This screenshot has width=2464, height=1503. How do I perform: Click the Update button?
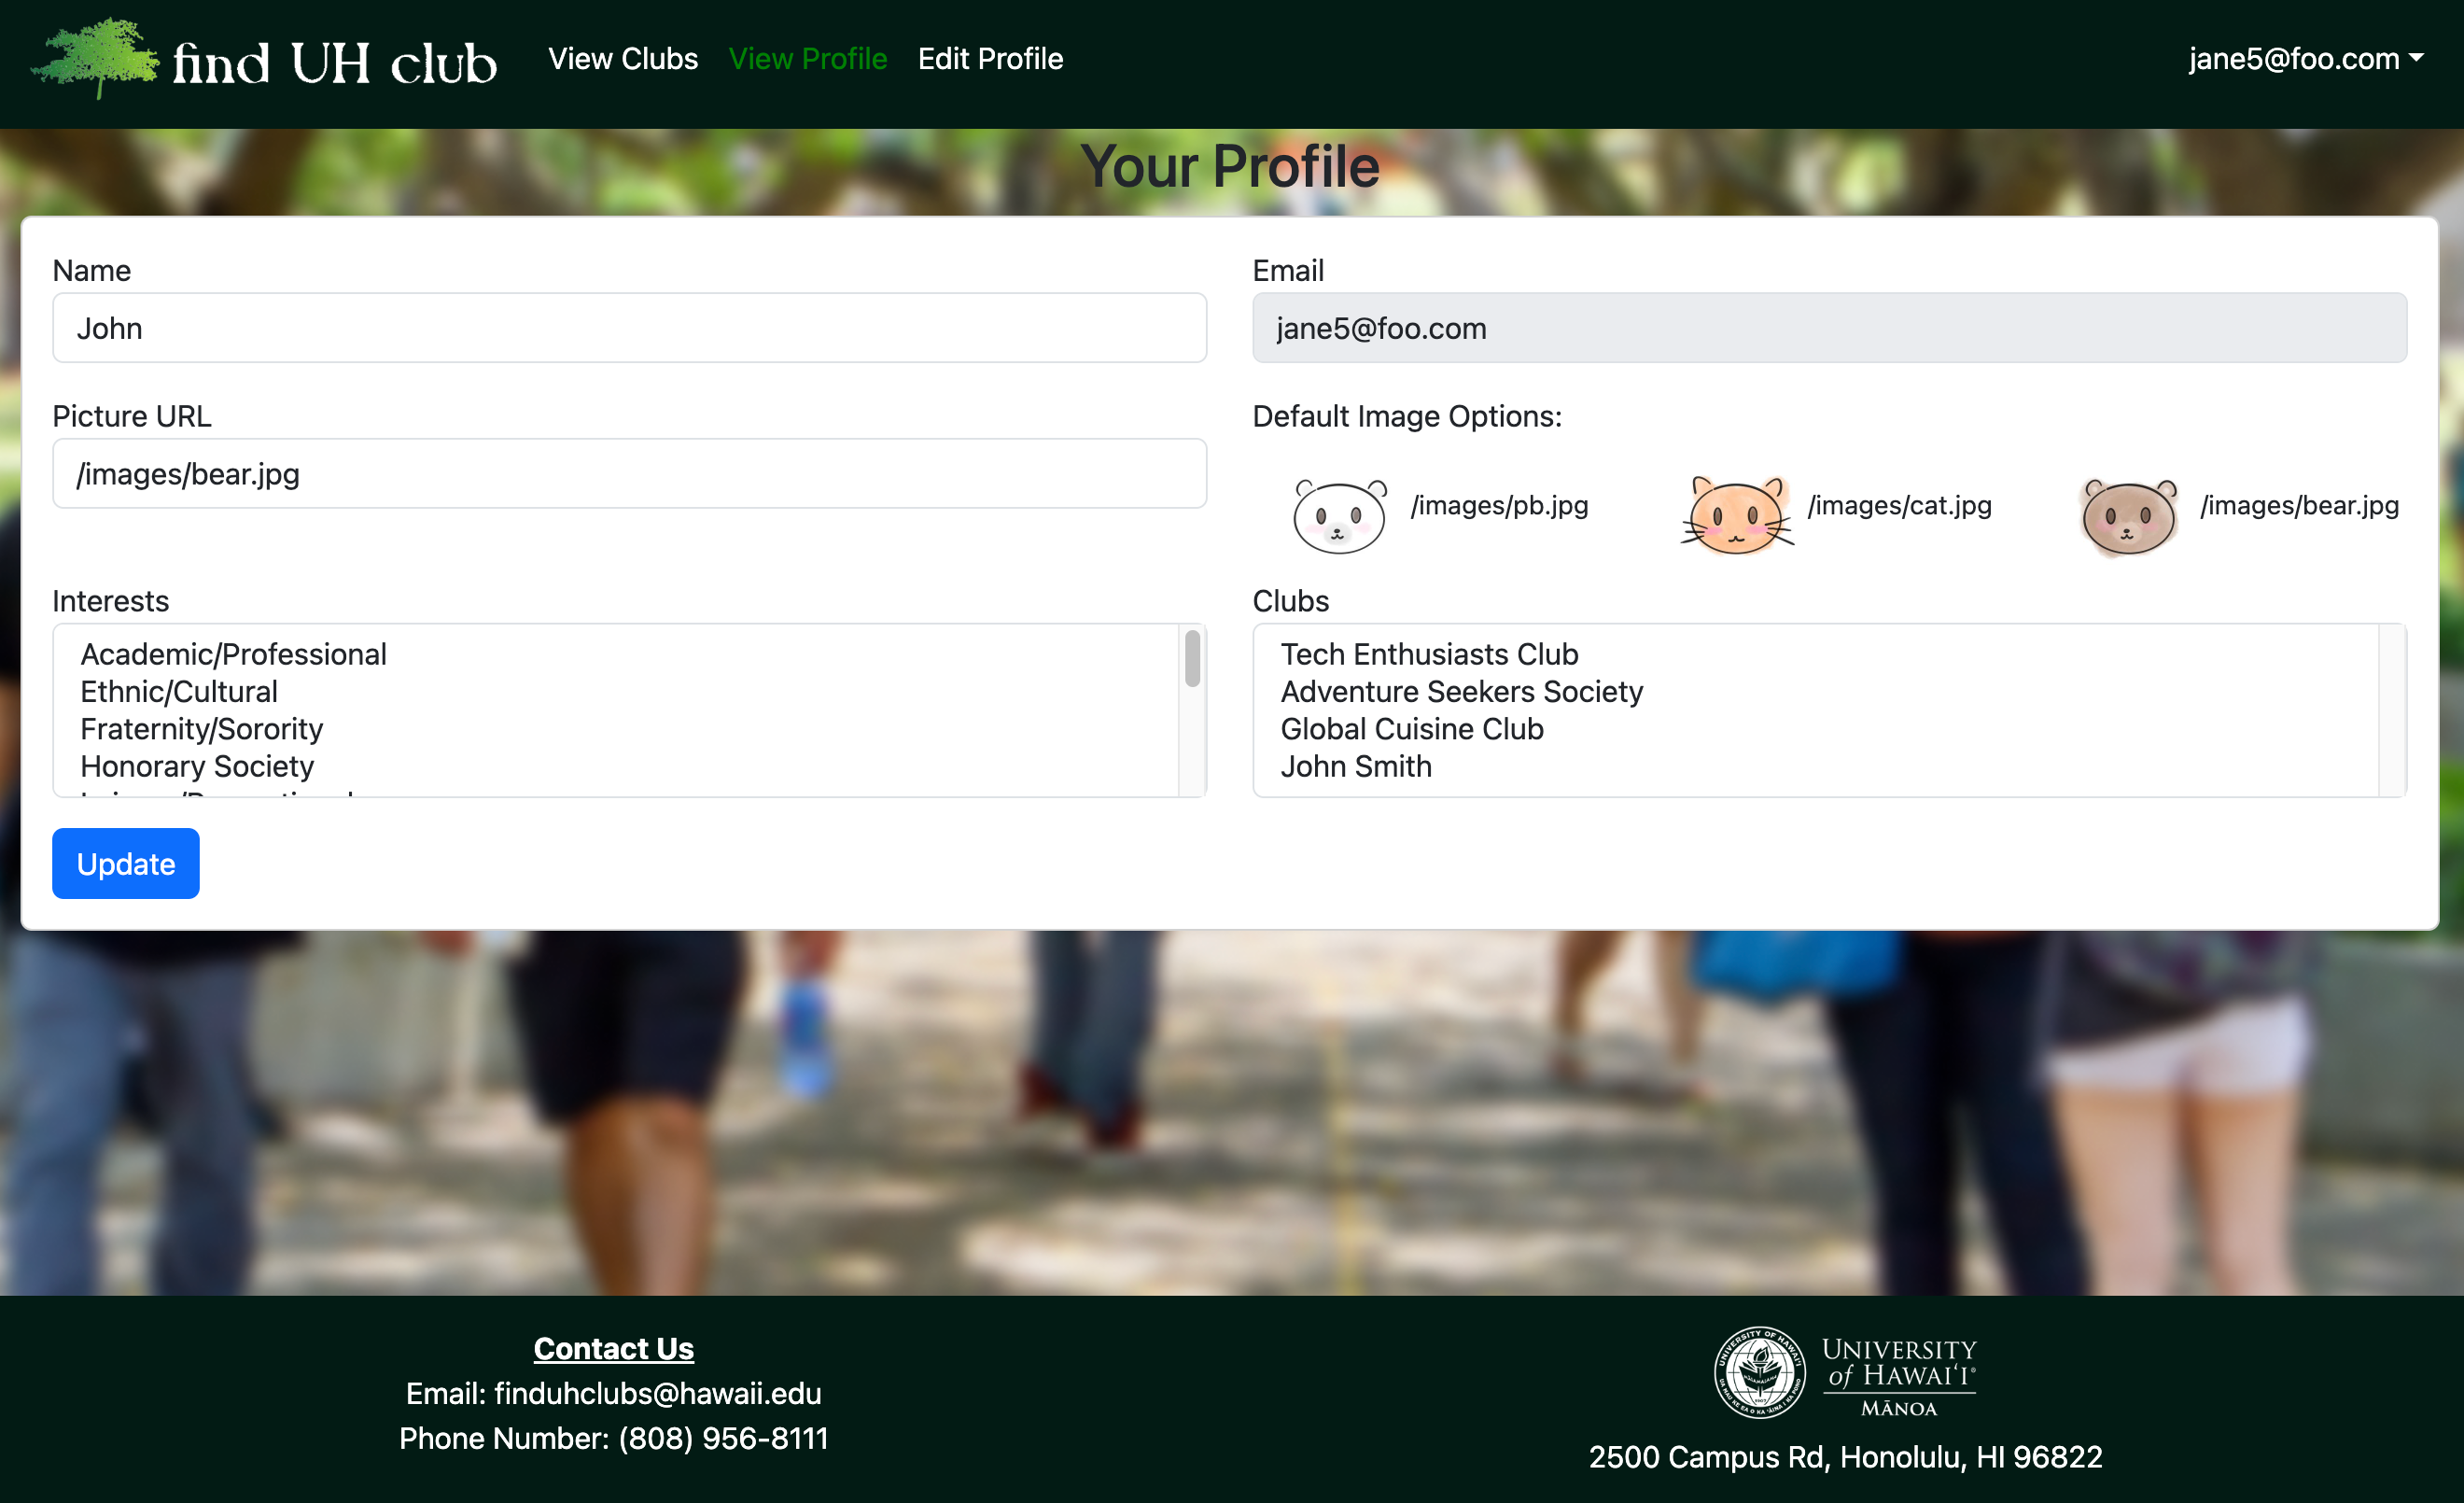coord(126,863)
